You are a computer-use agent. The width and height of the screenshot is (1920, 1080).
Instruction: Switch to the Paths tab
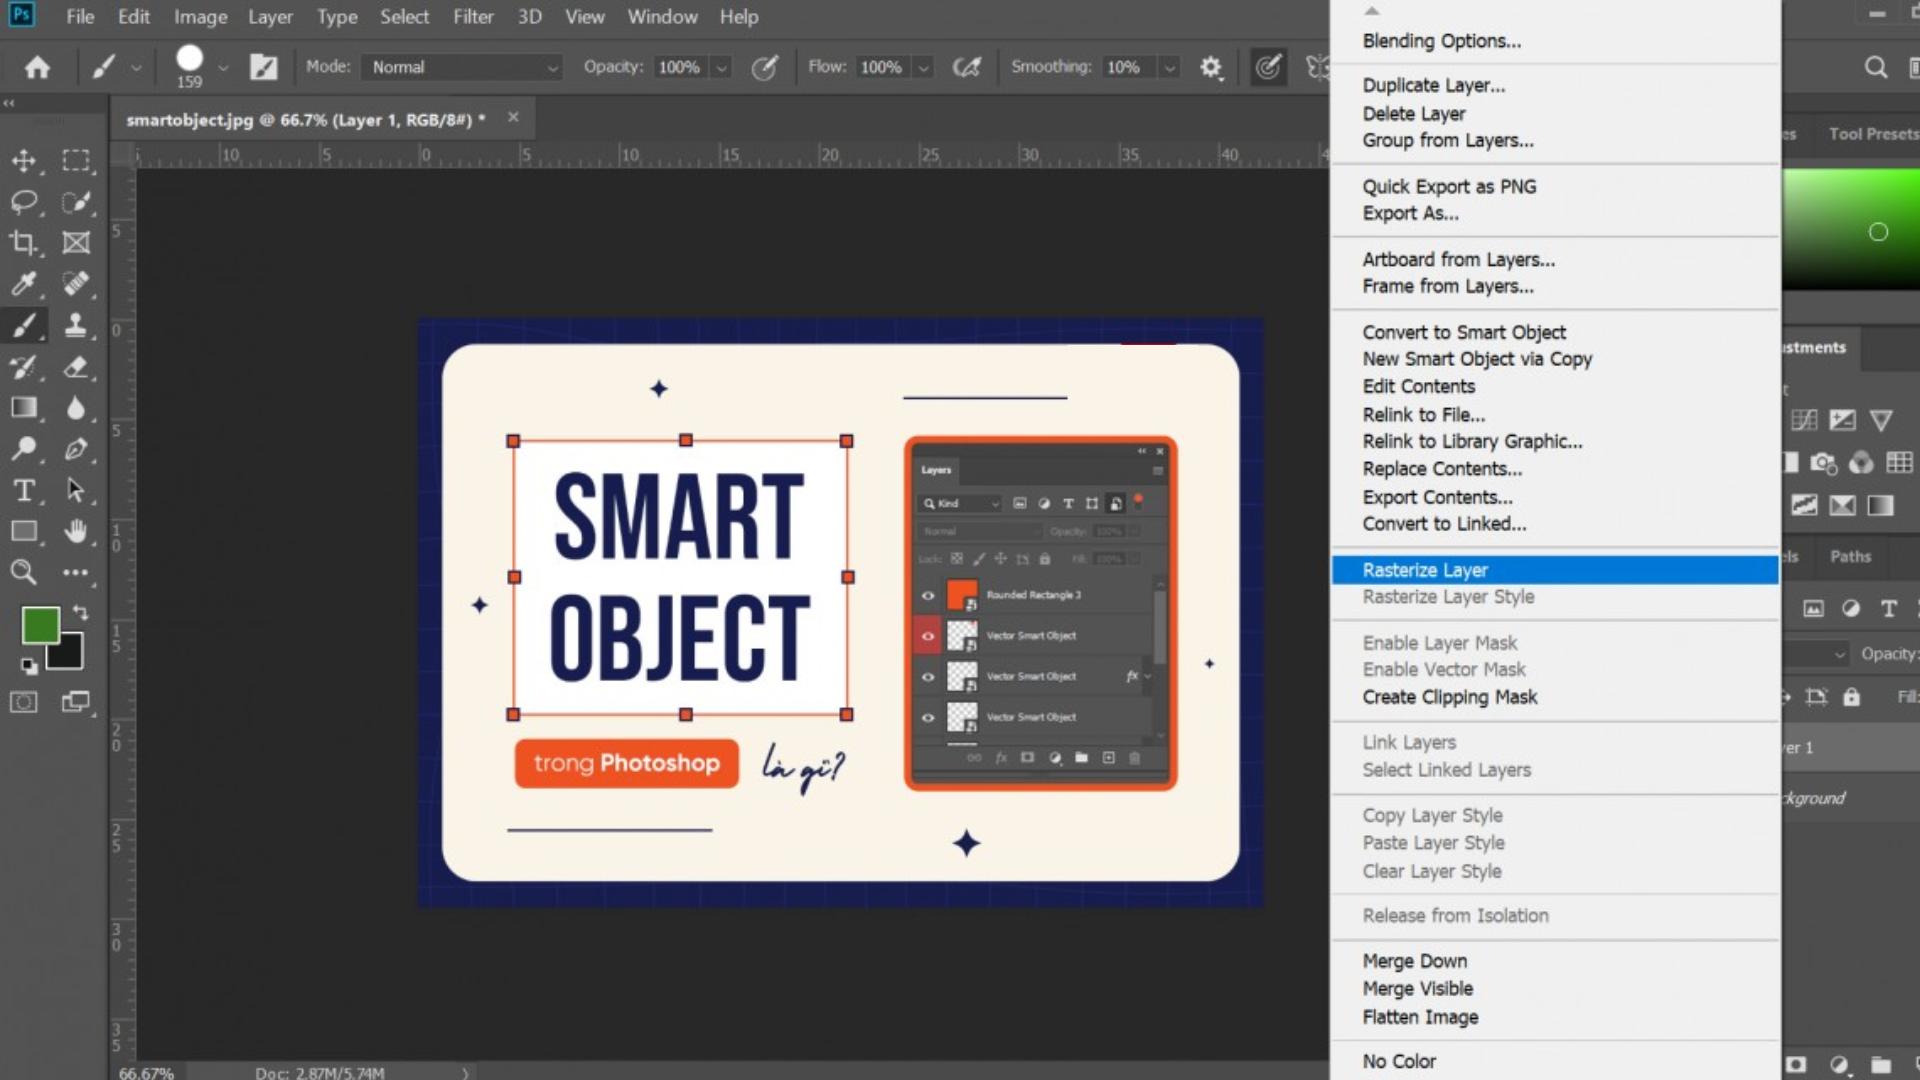pos(1850,556)
